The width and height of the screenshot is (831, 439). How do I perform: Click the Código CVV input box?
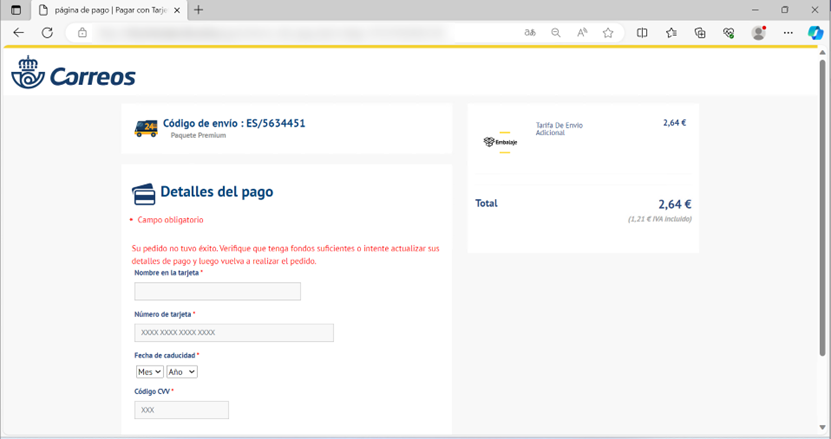pyautogui.click(x=181, y=410)
